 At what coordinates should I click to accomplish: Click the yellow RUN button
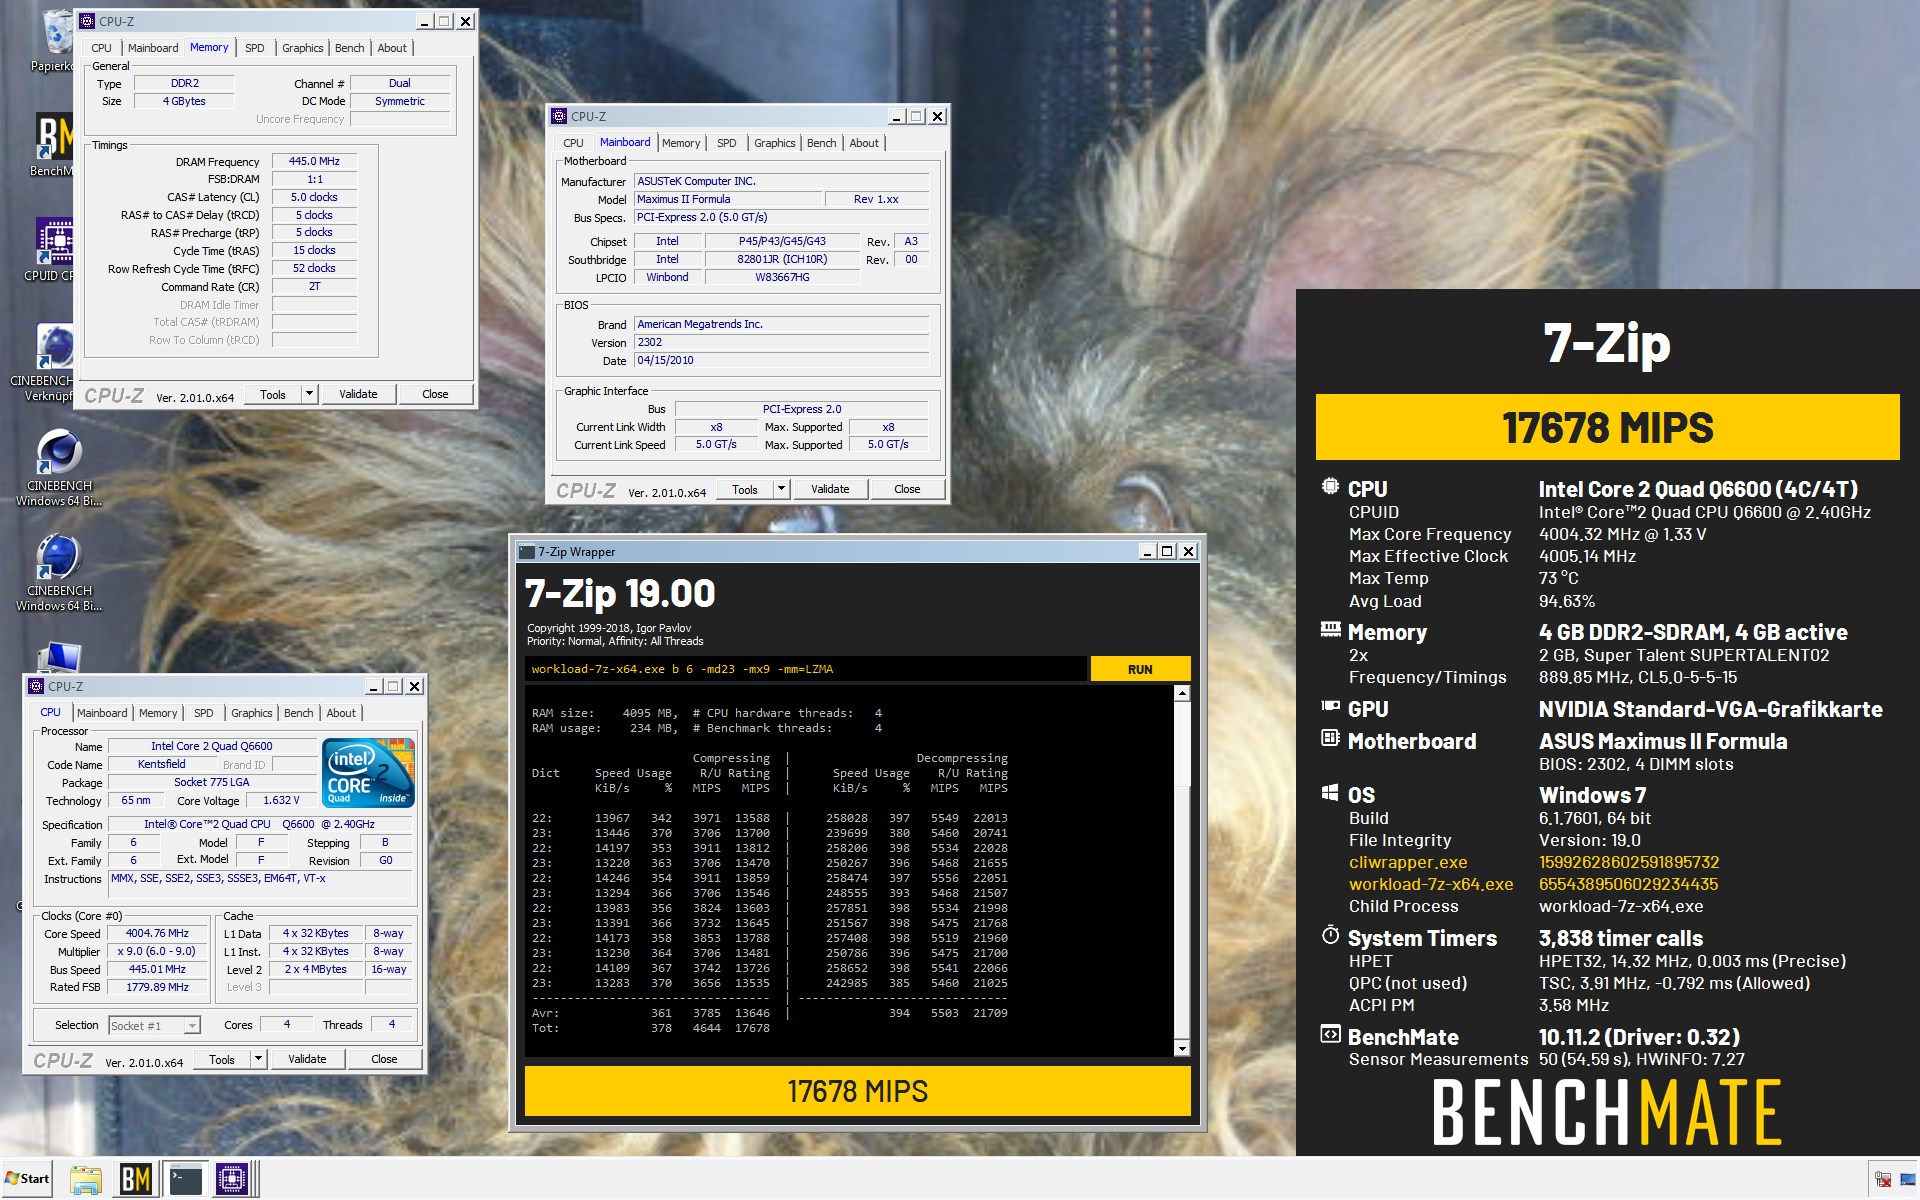click(x=1140, y=669)
